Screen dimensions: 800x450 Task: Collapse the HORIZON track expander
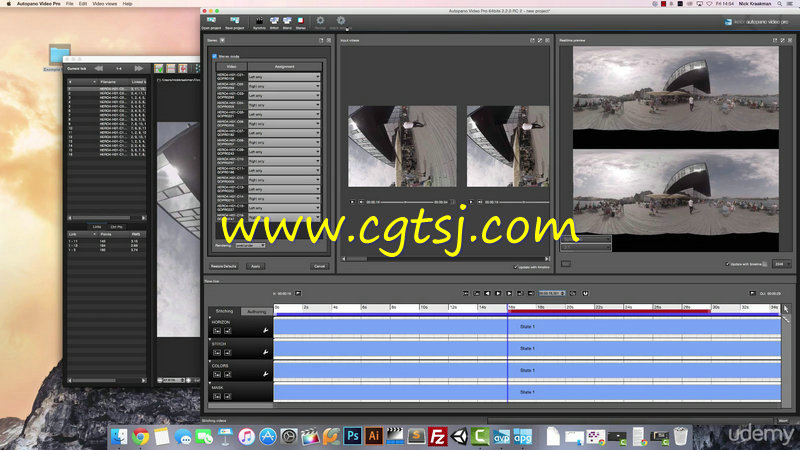(x=210, y=318)
